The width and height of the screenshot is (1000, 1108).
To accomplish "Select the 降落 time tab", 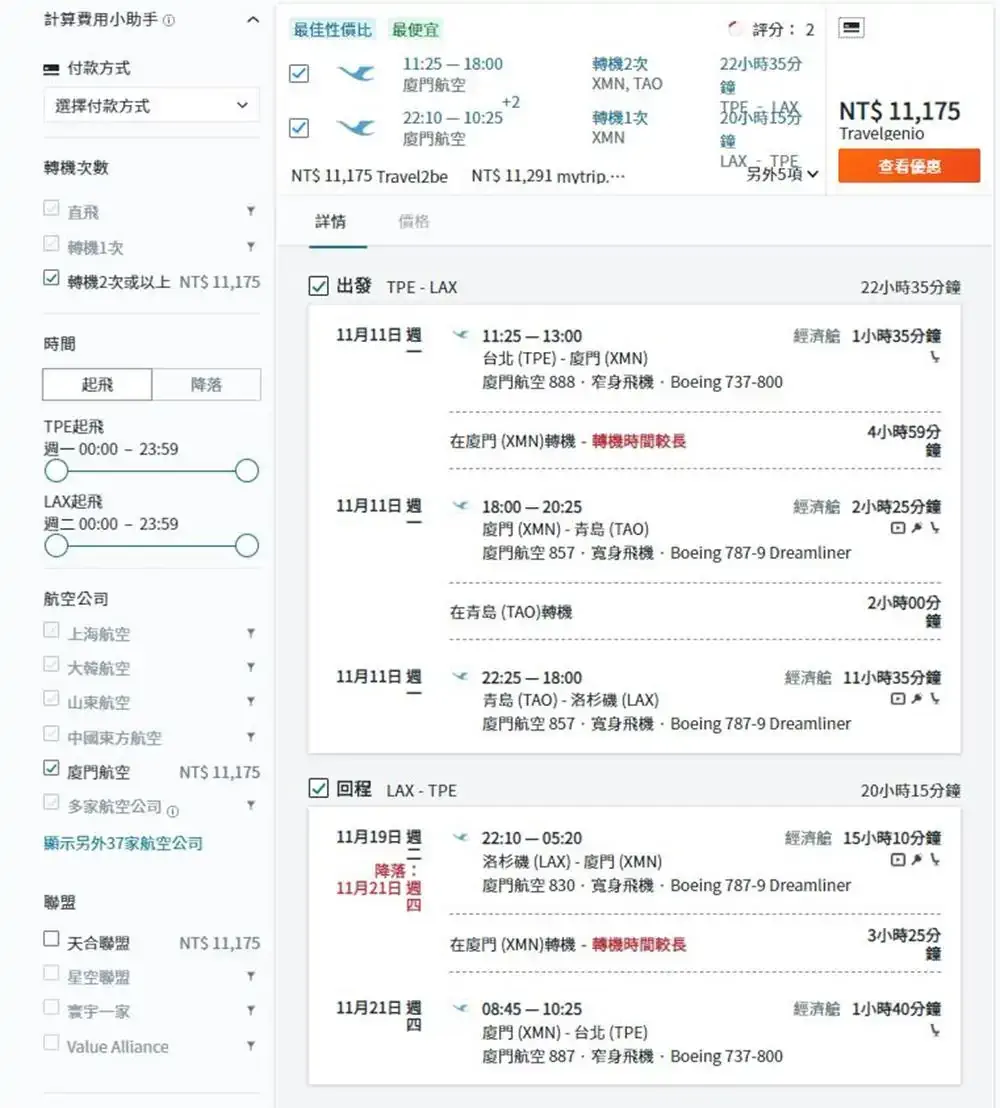I will click(206, 384).
